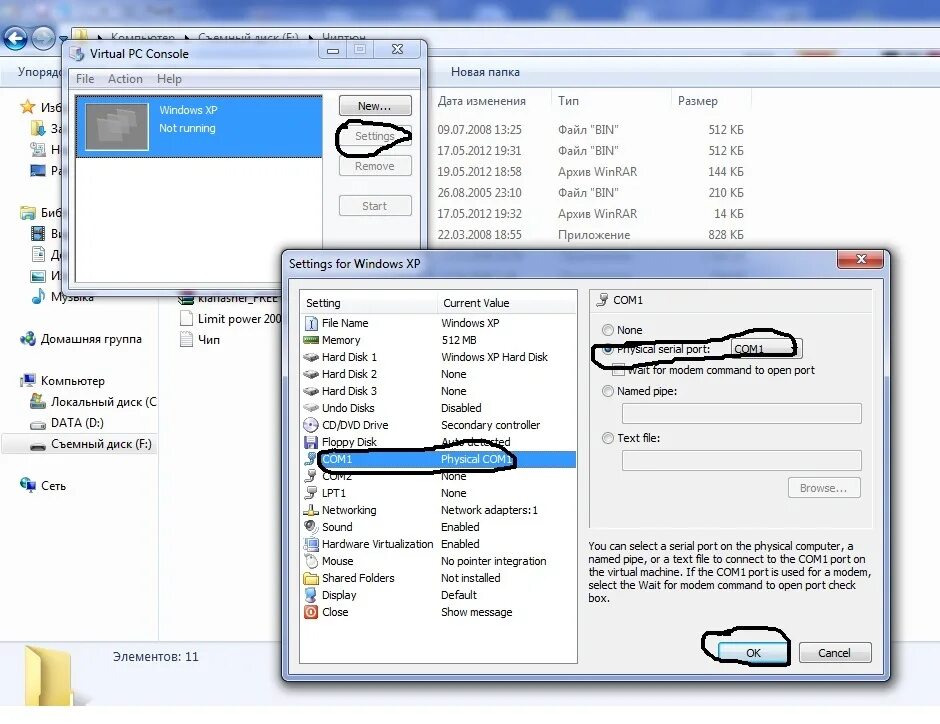Click Упорядочить in Explorer toolbar
This screenshot has width=940, height=724.
click(40, 72)
